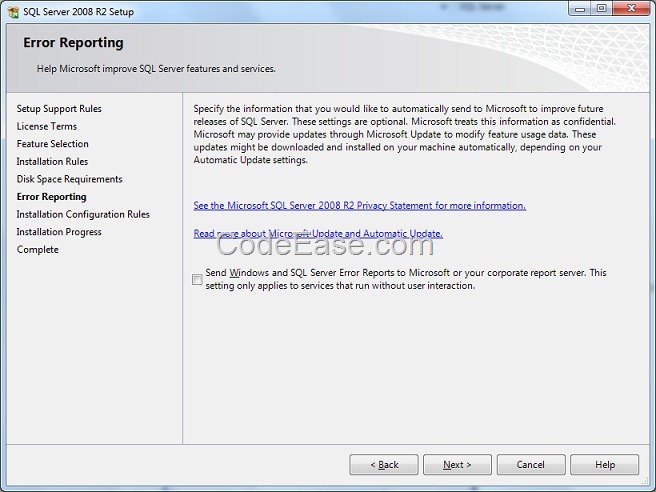Cancel the SQL Server setup

(x=531, y=464)
